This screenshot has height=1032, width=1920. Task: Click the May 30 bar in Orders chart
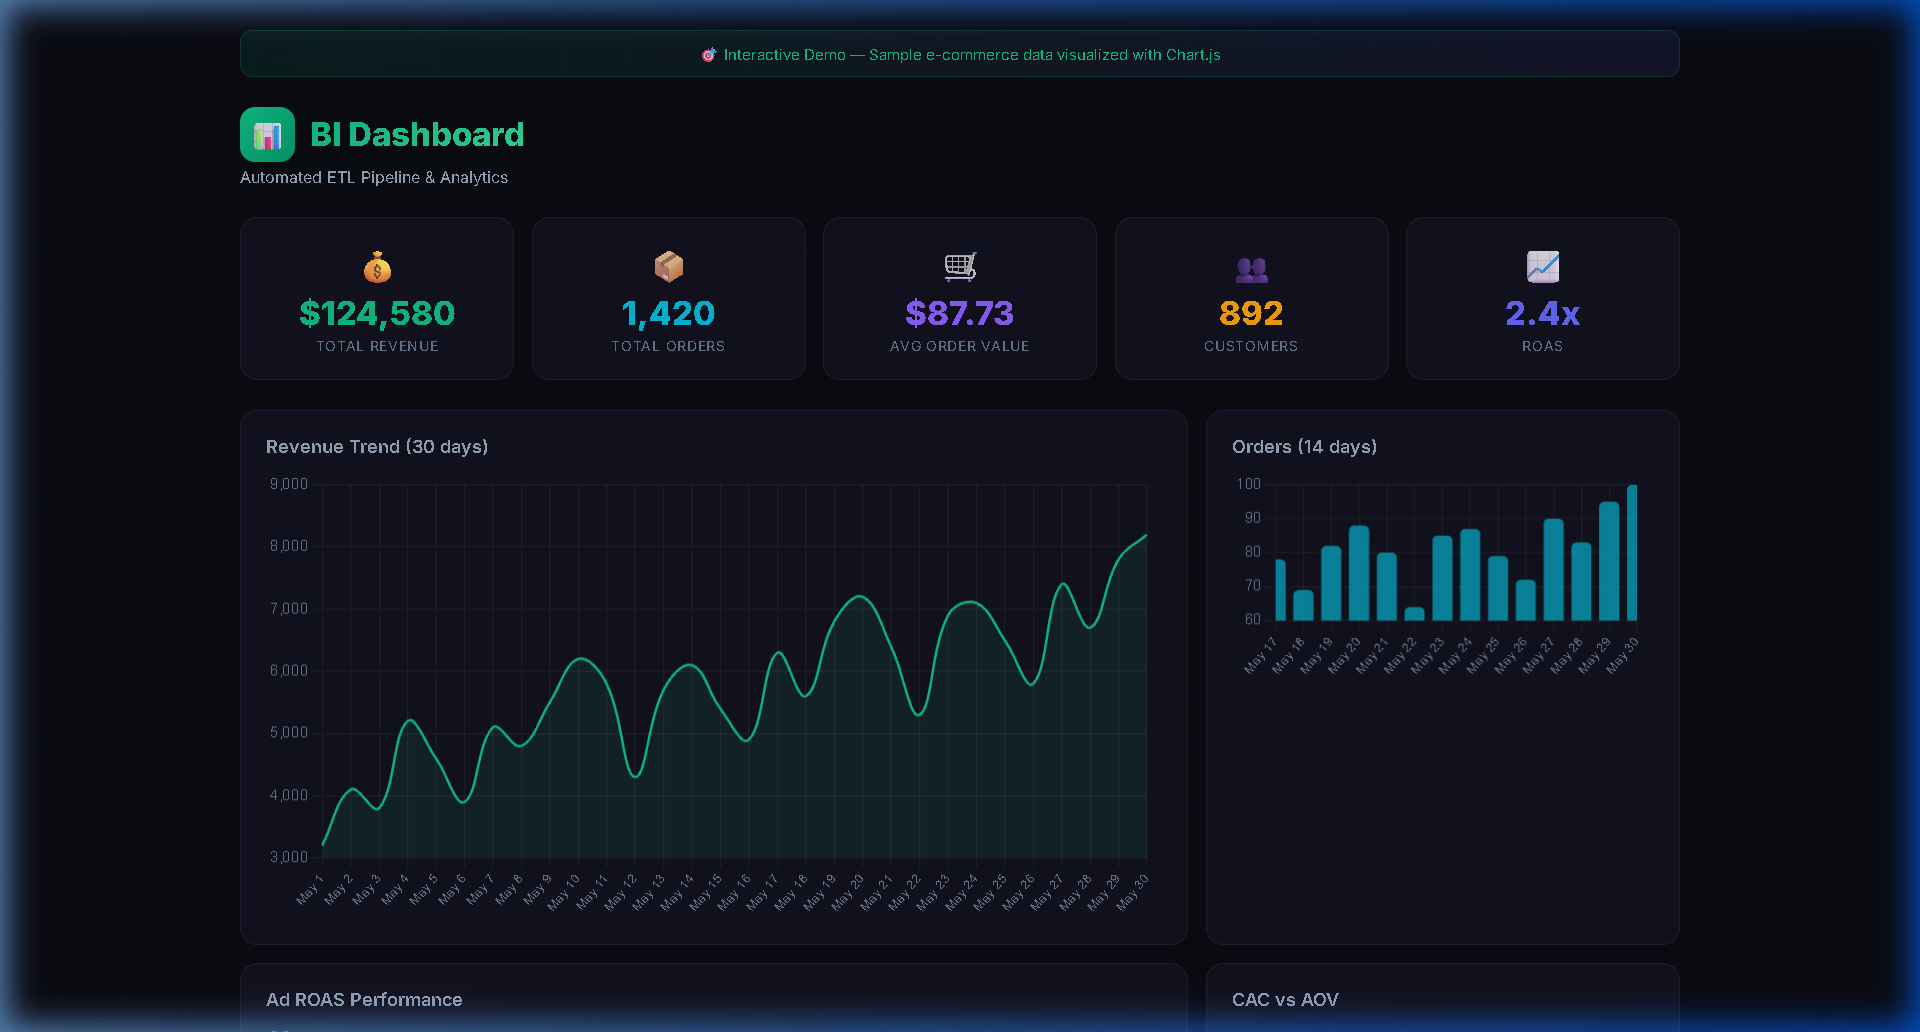1632,553
